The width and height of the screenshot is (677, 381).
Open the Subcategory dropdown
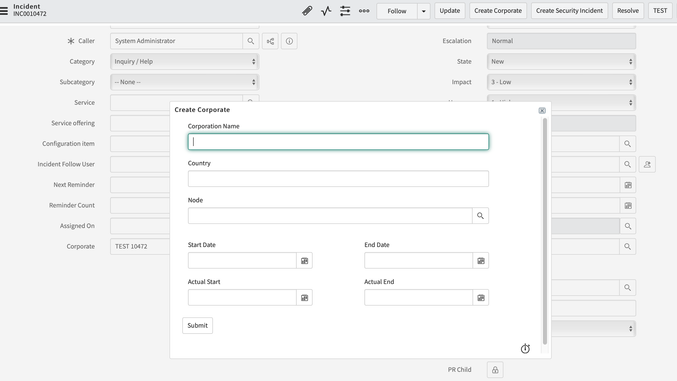[x=184, y=82]
